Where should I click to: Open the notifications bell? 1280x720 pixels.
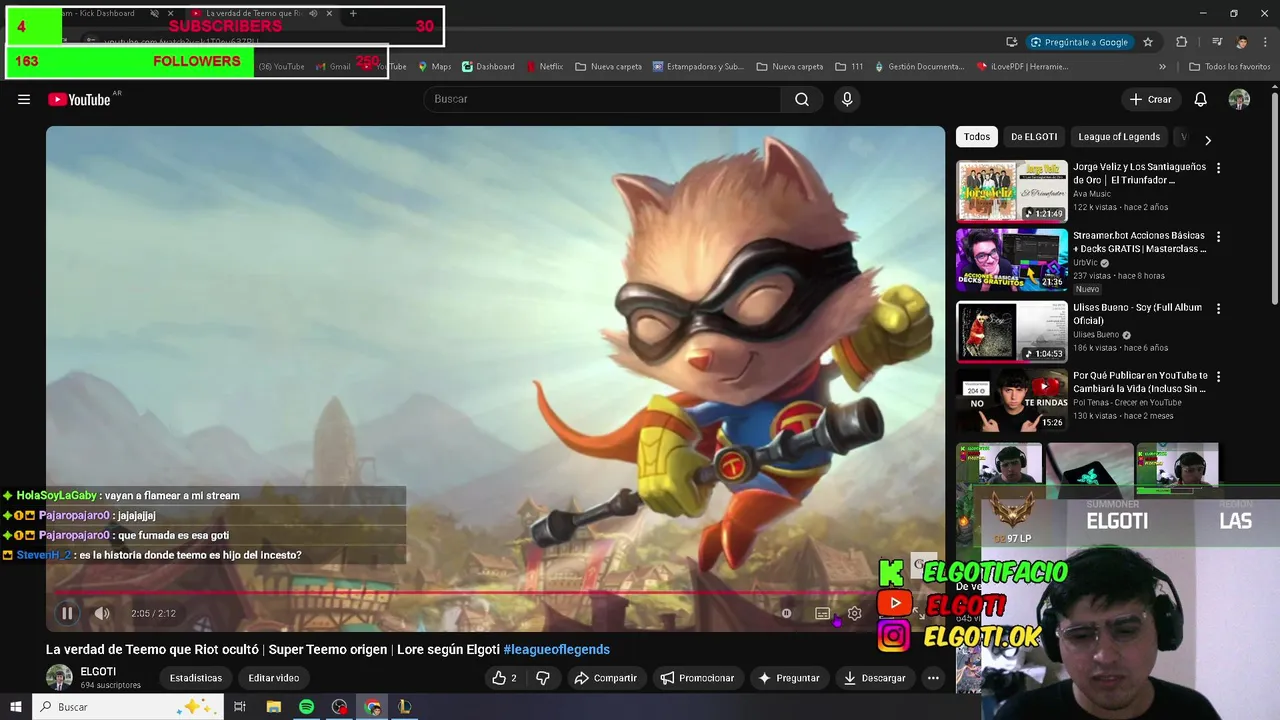point(1201,99)
